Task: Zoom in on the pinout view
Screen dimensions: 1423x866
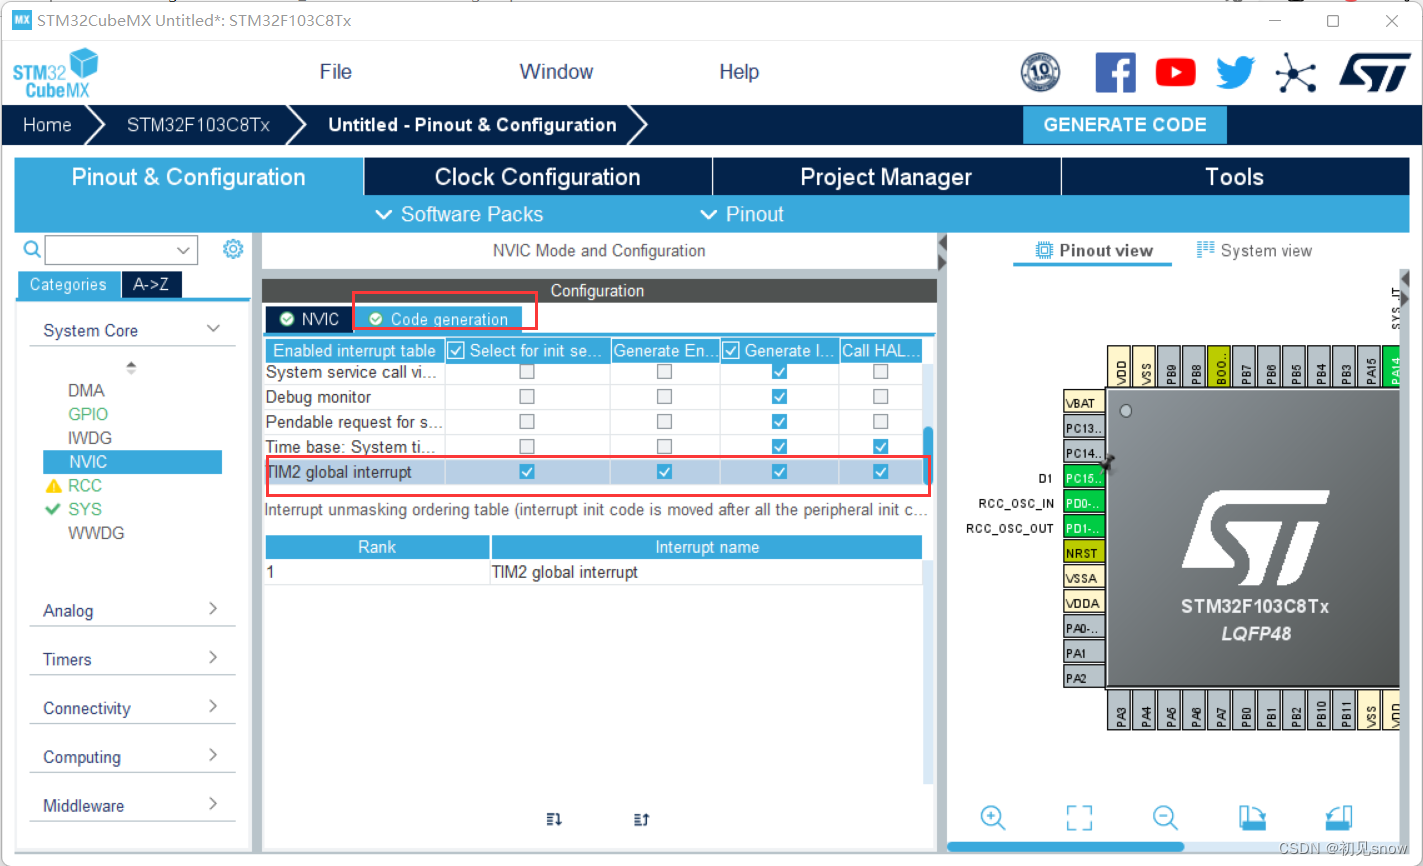Action: (993, 817)
